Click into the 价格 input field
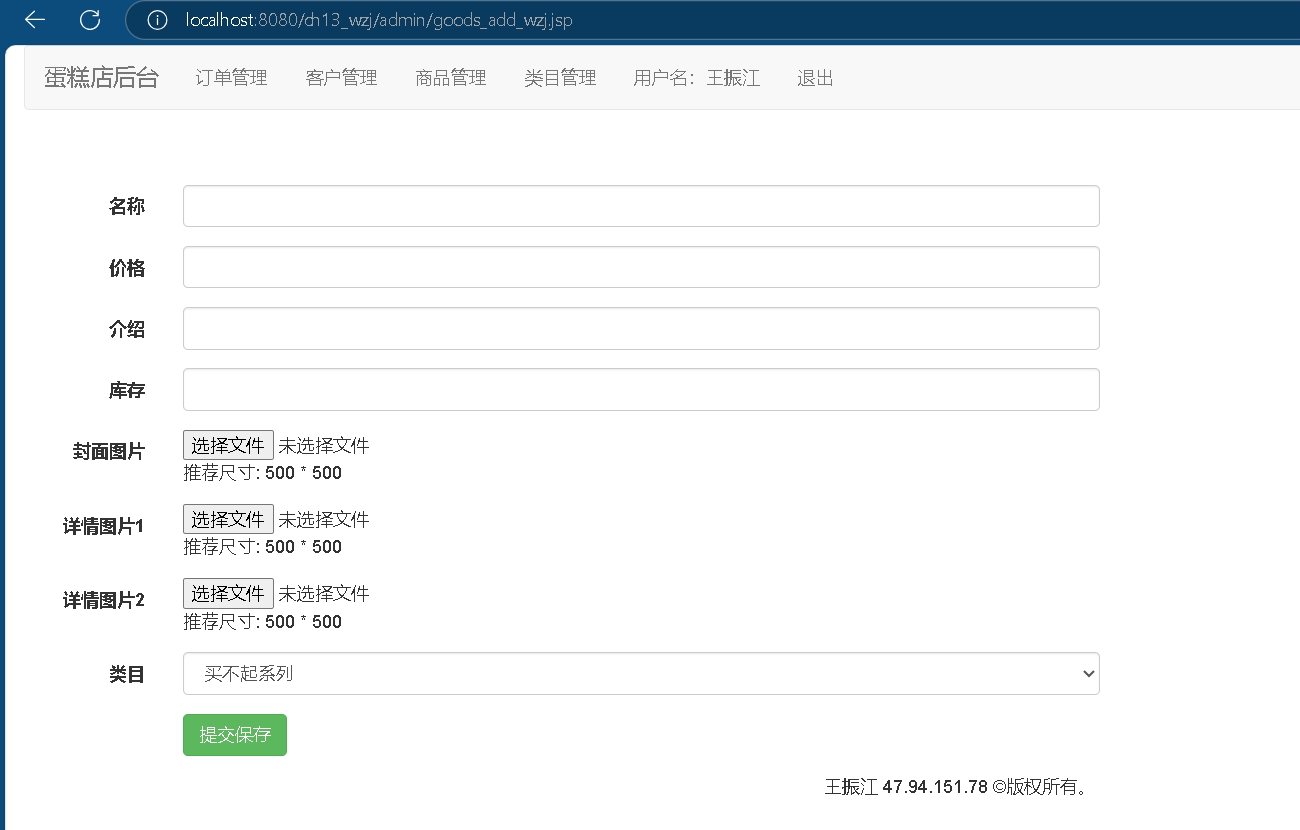 click(640, 267)
